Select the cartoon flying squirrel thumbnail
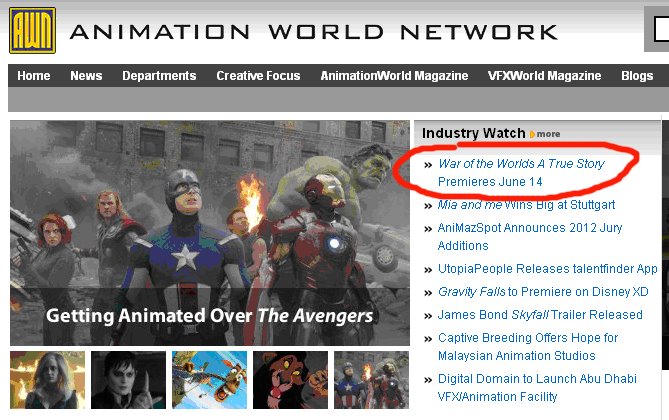This screenshot has width=669, height=420. coord(209,380)
